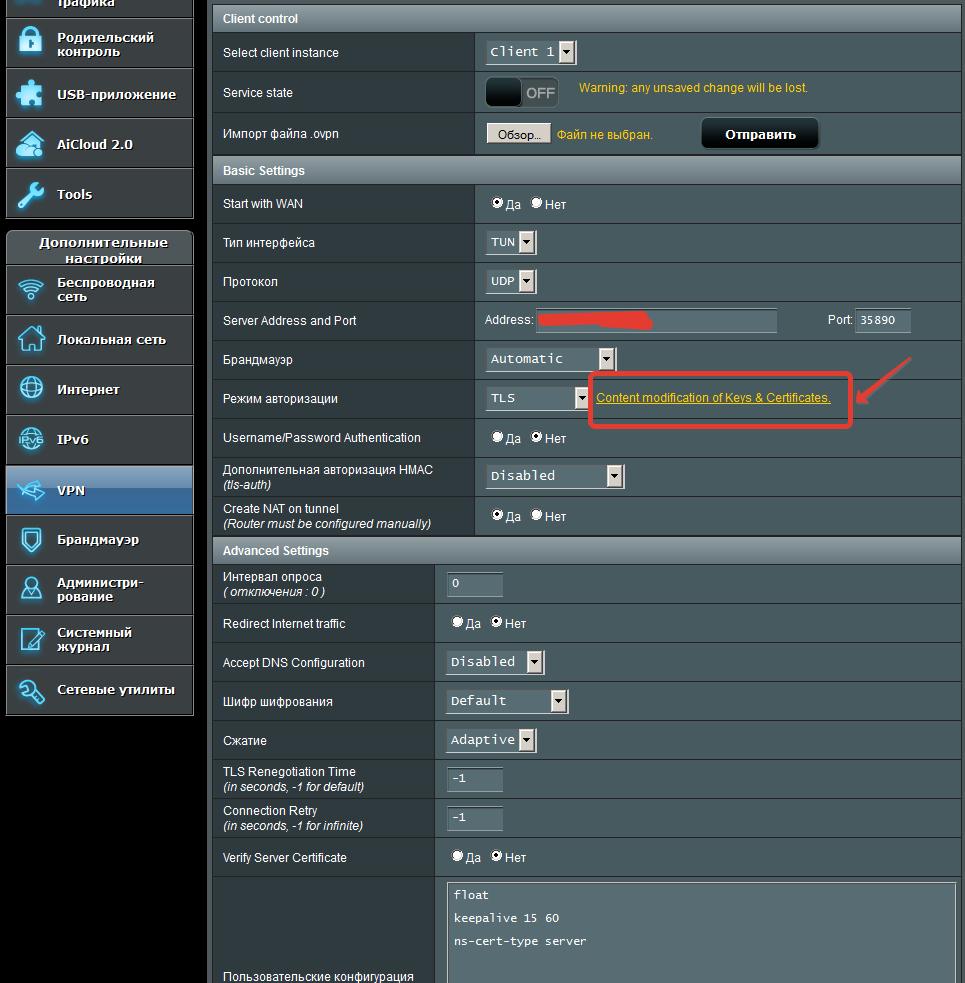Screen dimensions: 965x983
Task: Click the Отправить upload button
Action: [760, 134]
